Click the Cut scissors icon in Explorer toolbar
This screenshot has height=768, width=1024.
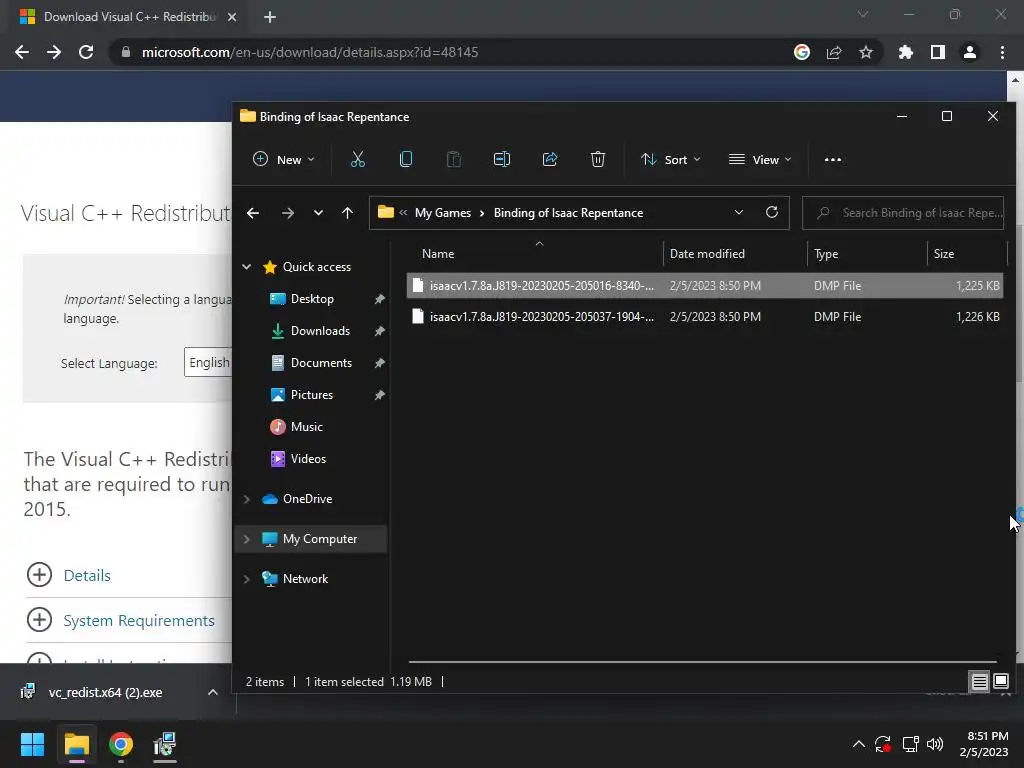pos(357,159)
